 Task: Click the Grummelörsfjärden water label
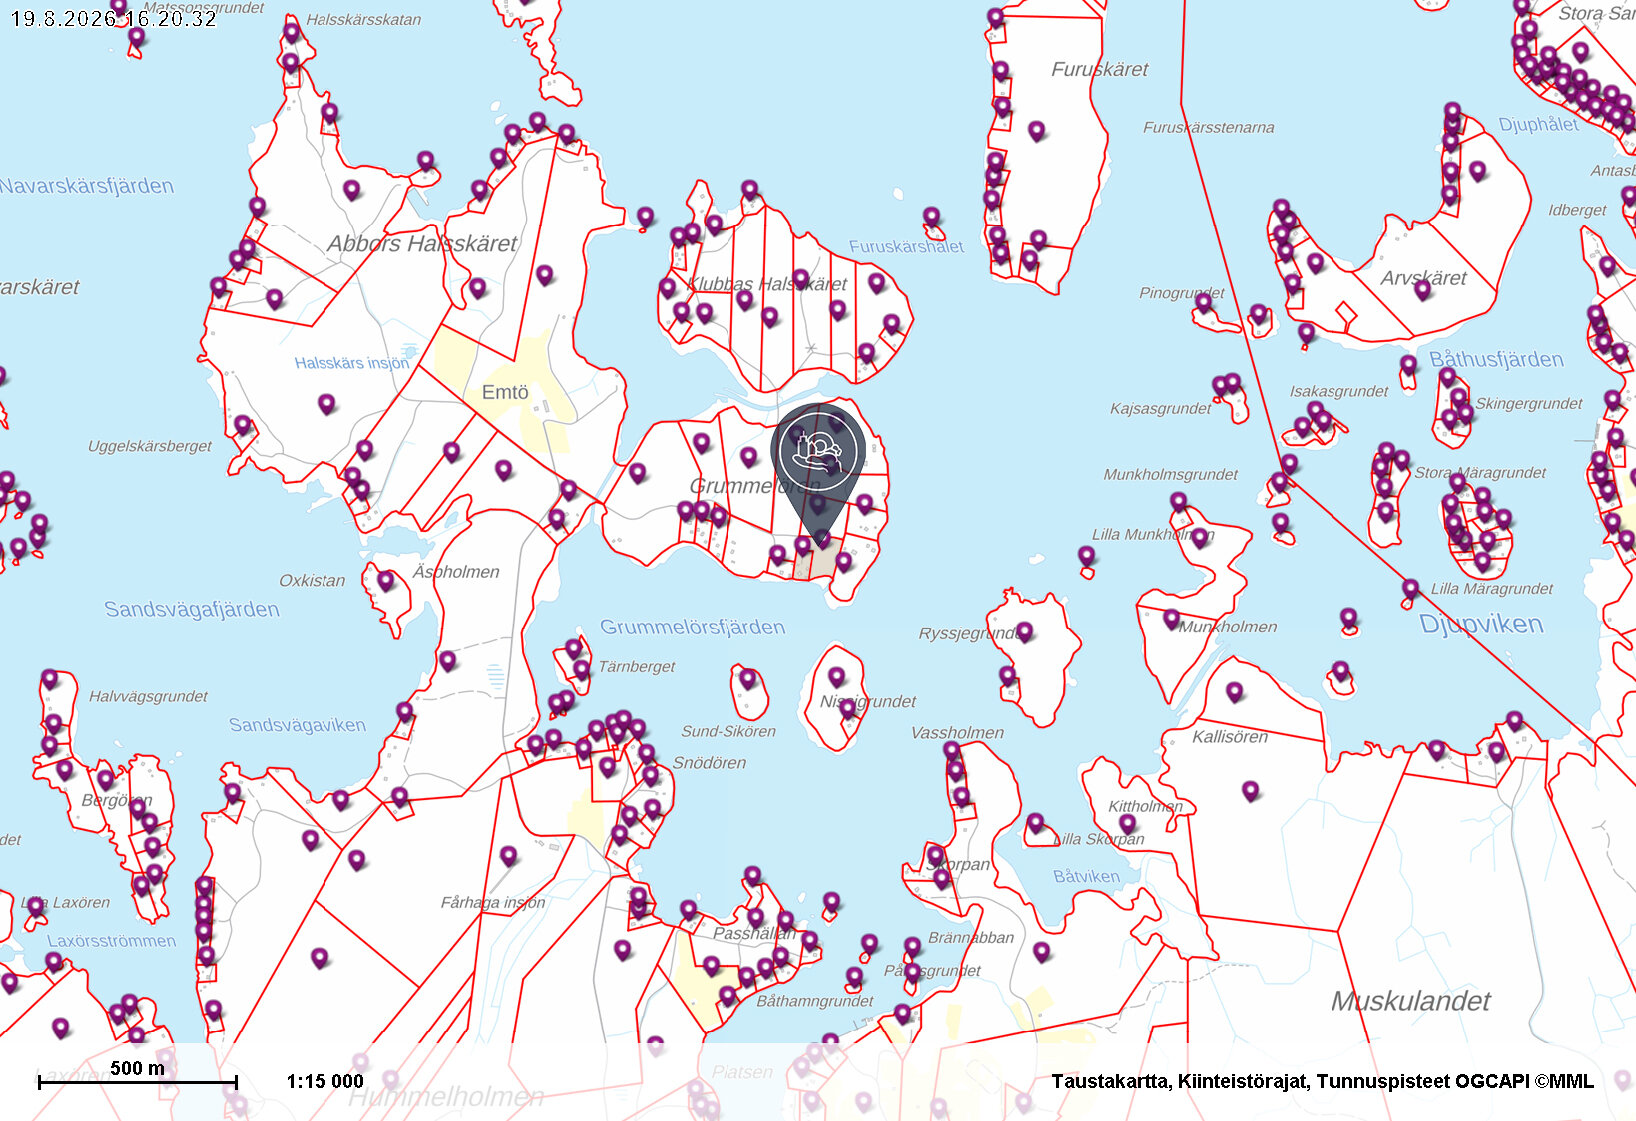[x=692, y=627]
